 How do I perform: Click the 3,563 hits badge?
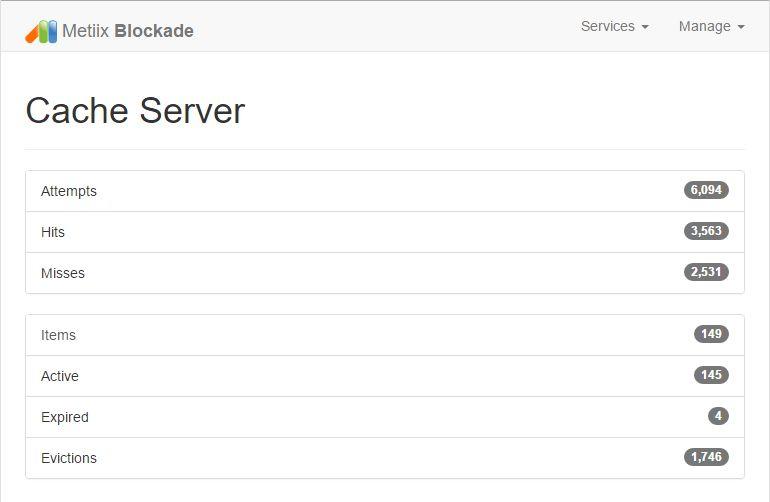[x=706, y=231]
